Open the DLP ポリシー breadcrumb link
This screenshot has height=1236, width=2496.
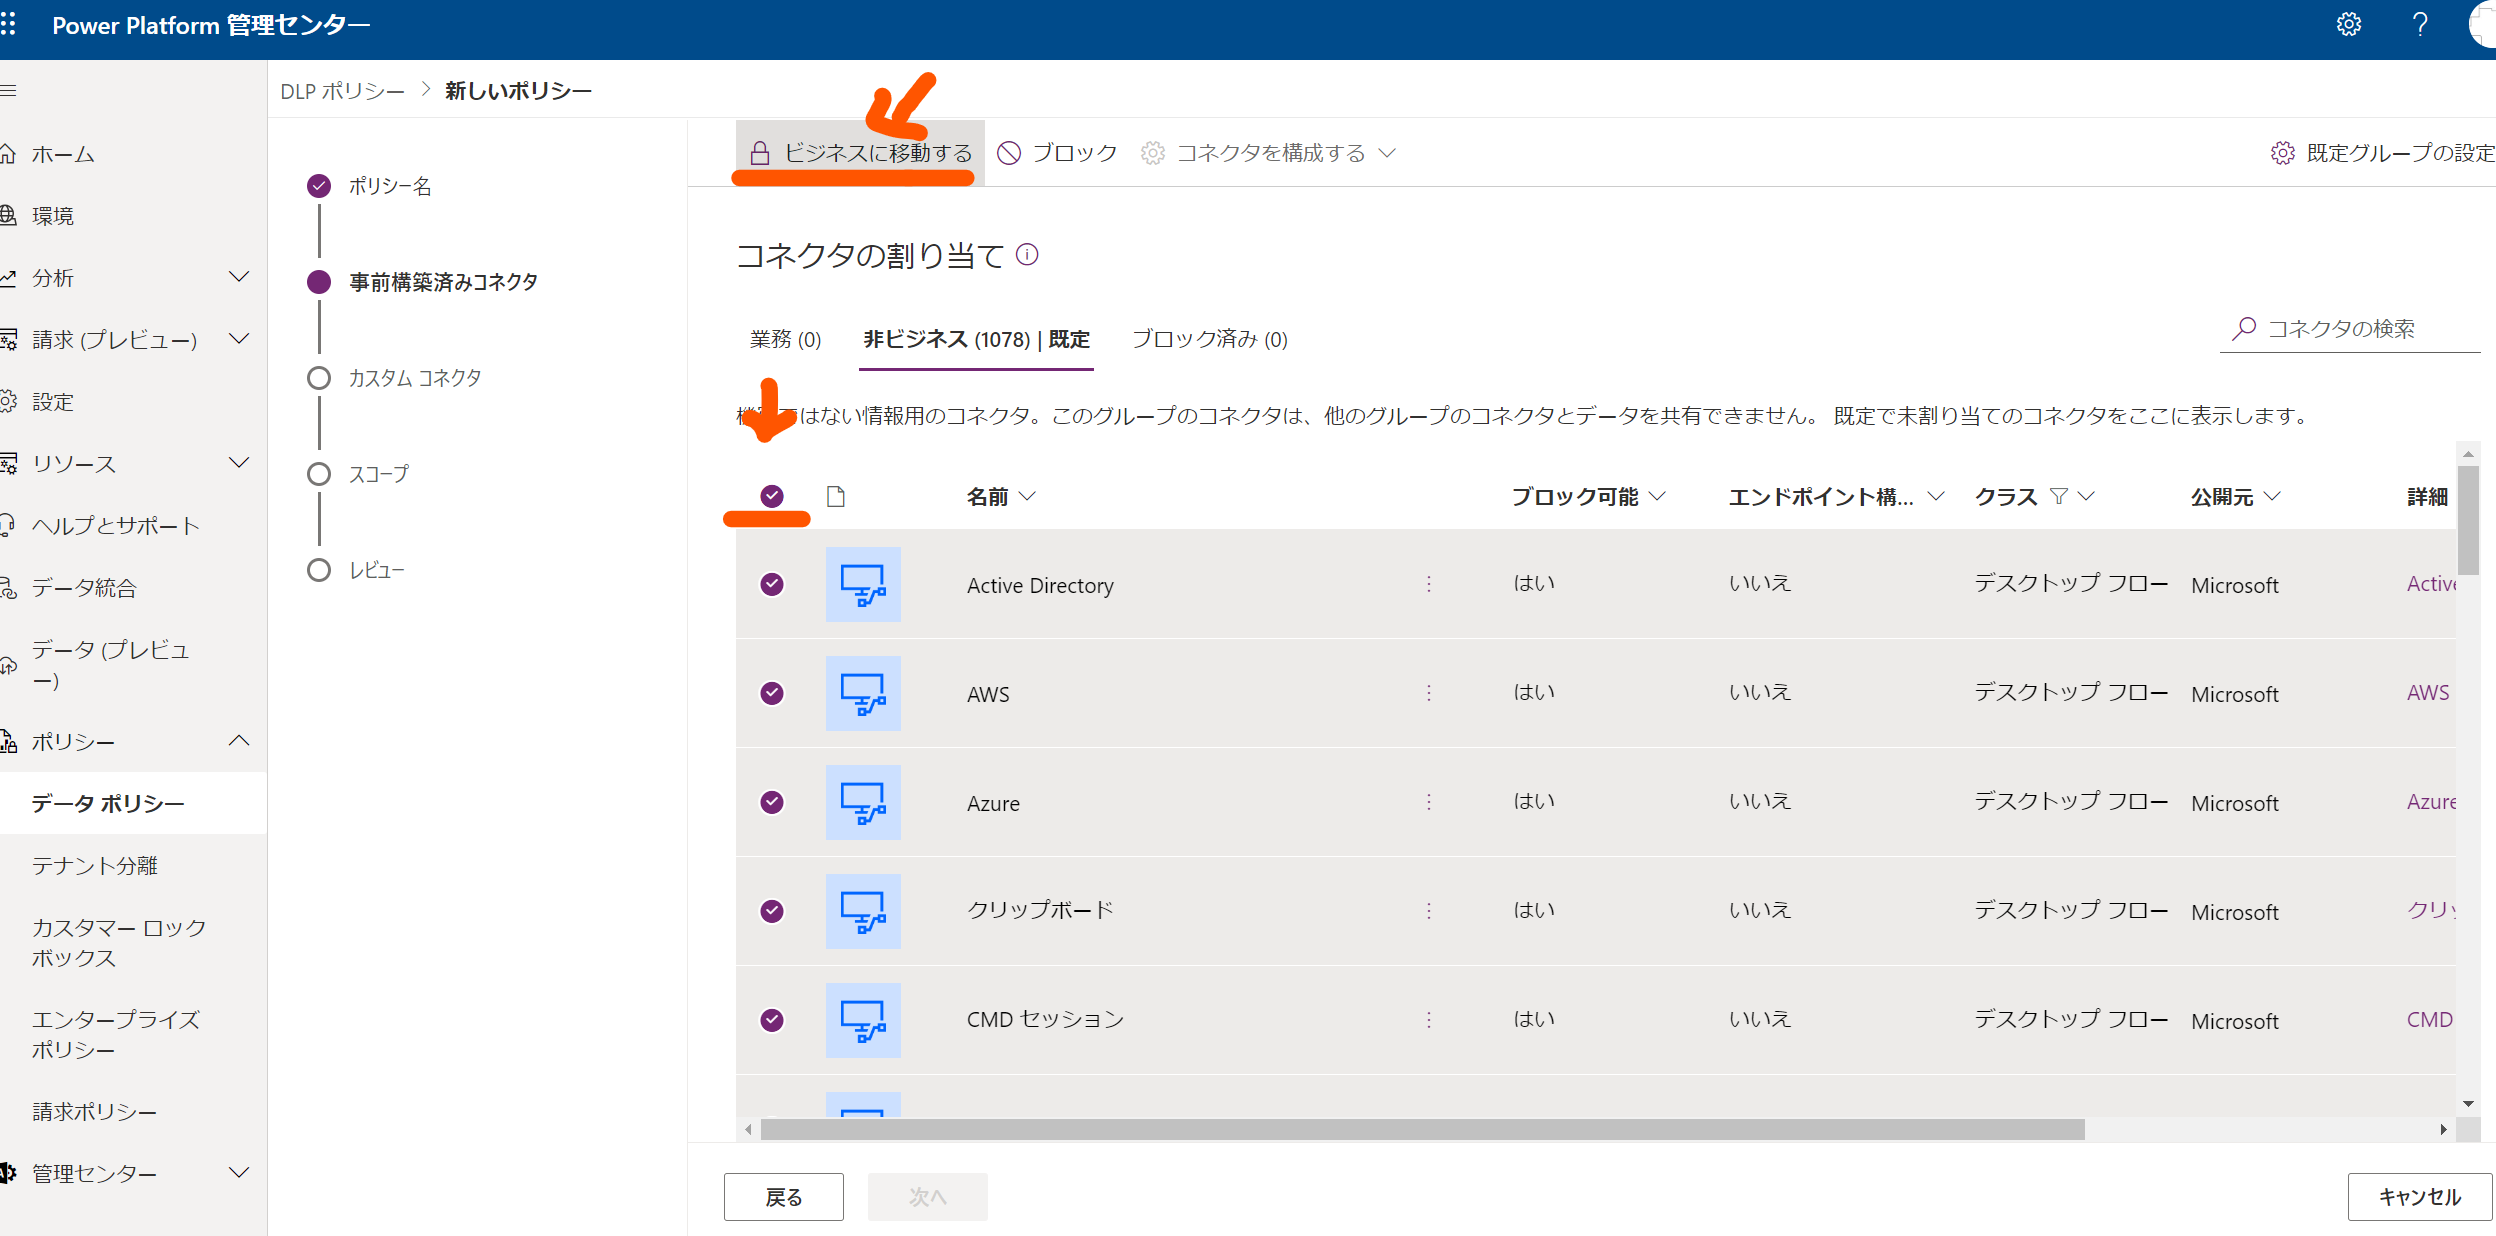tap(340, 89)
